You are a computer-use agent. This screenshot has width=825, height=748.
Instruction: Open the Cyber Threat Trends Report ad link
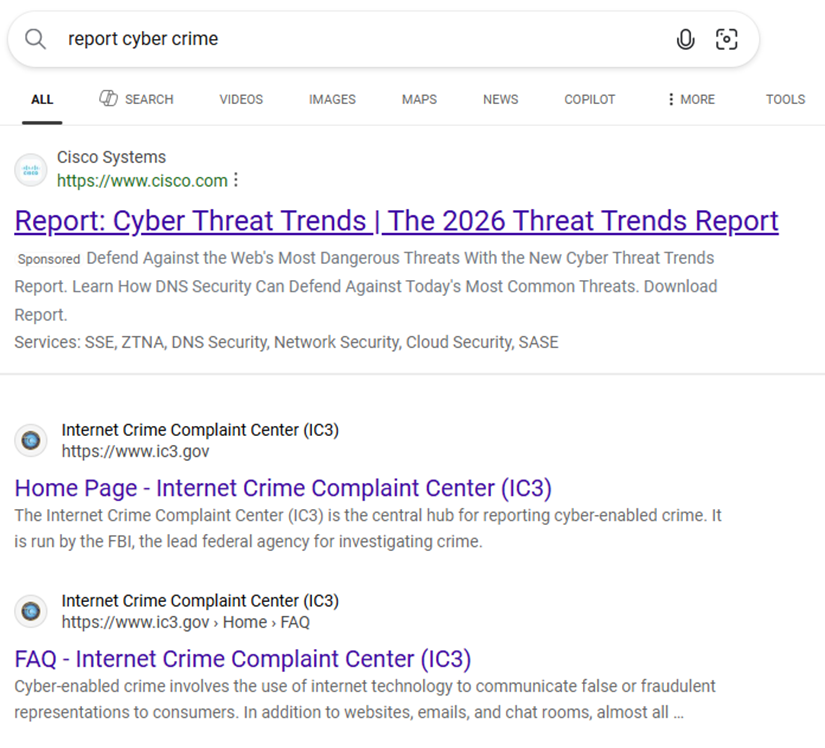click(x=396, y=220)
